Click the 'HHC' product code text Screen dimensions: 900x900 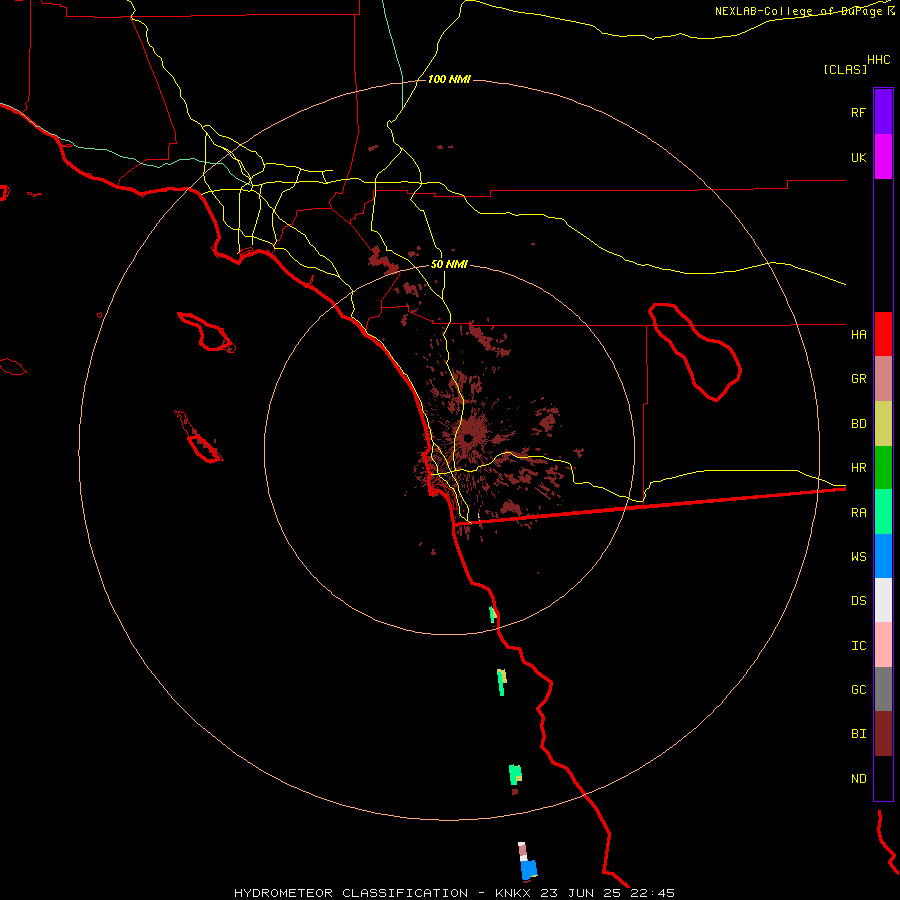pyautogui.click(x=879, y=60)
